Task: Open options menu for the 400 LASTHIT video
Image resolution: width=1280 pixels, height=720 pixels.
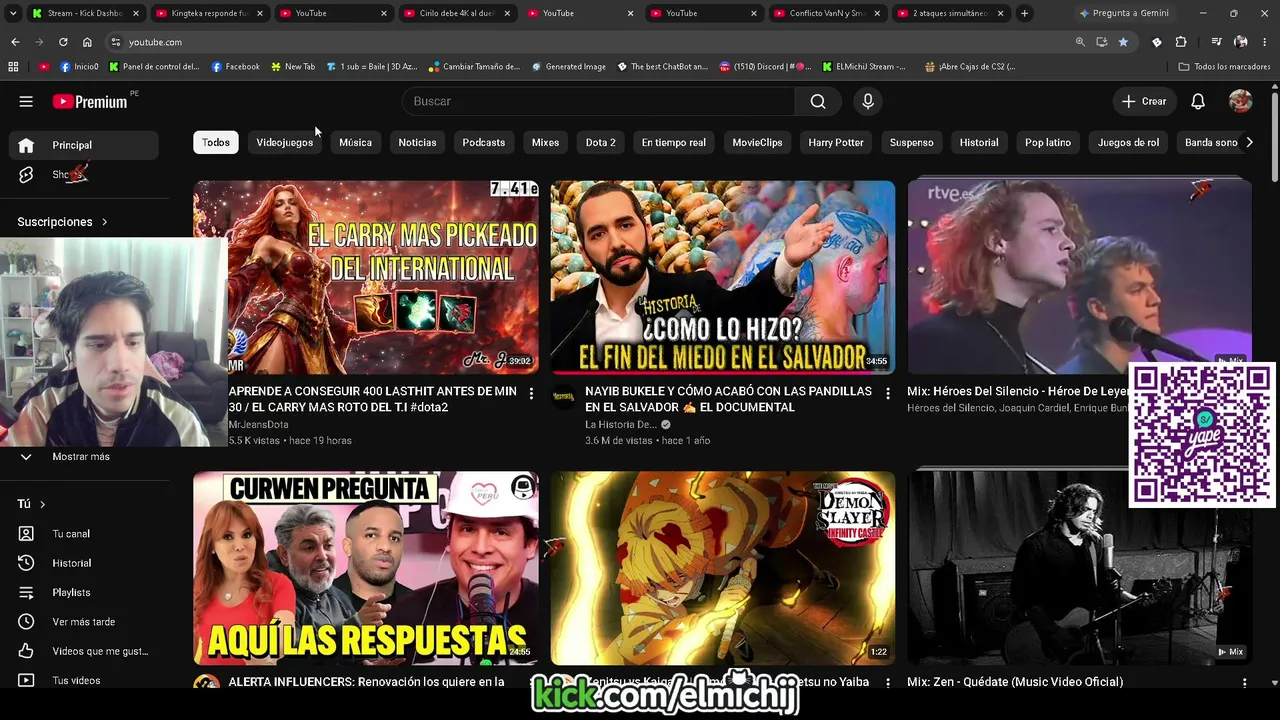Action: pos(531,393)
